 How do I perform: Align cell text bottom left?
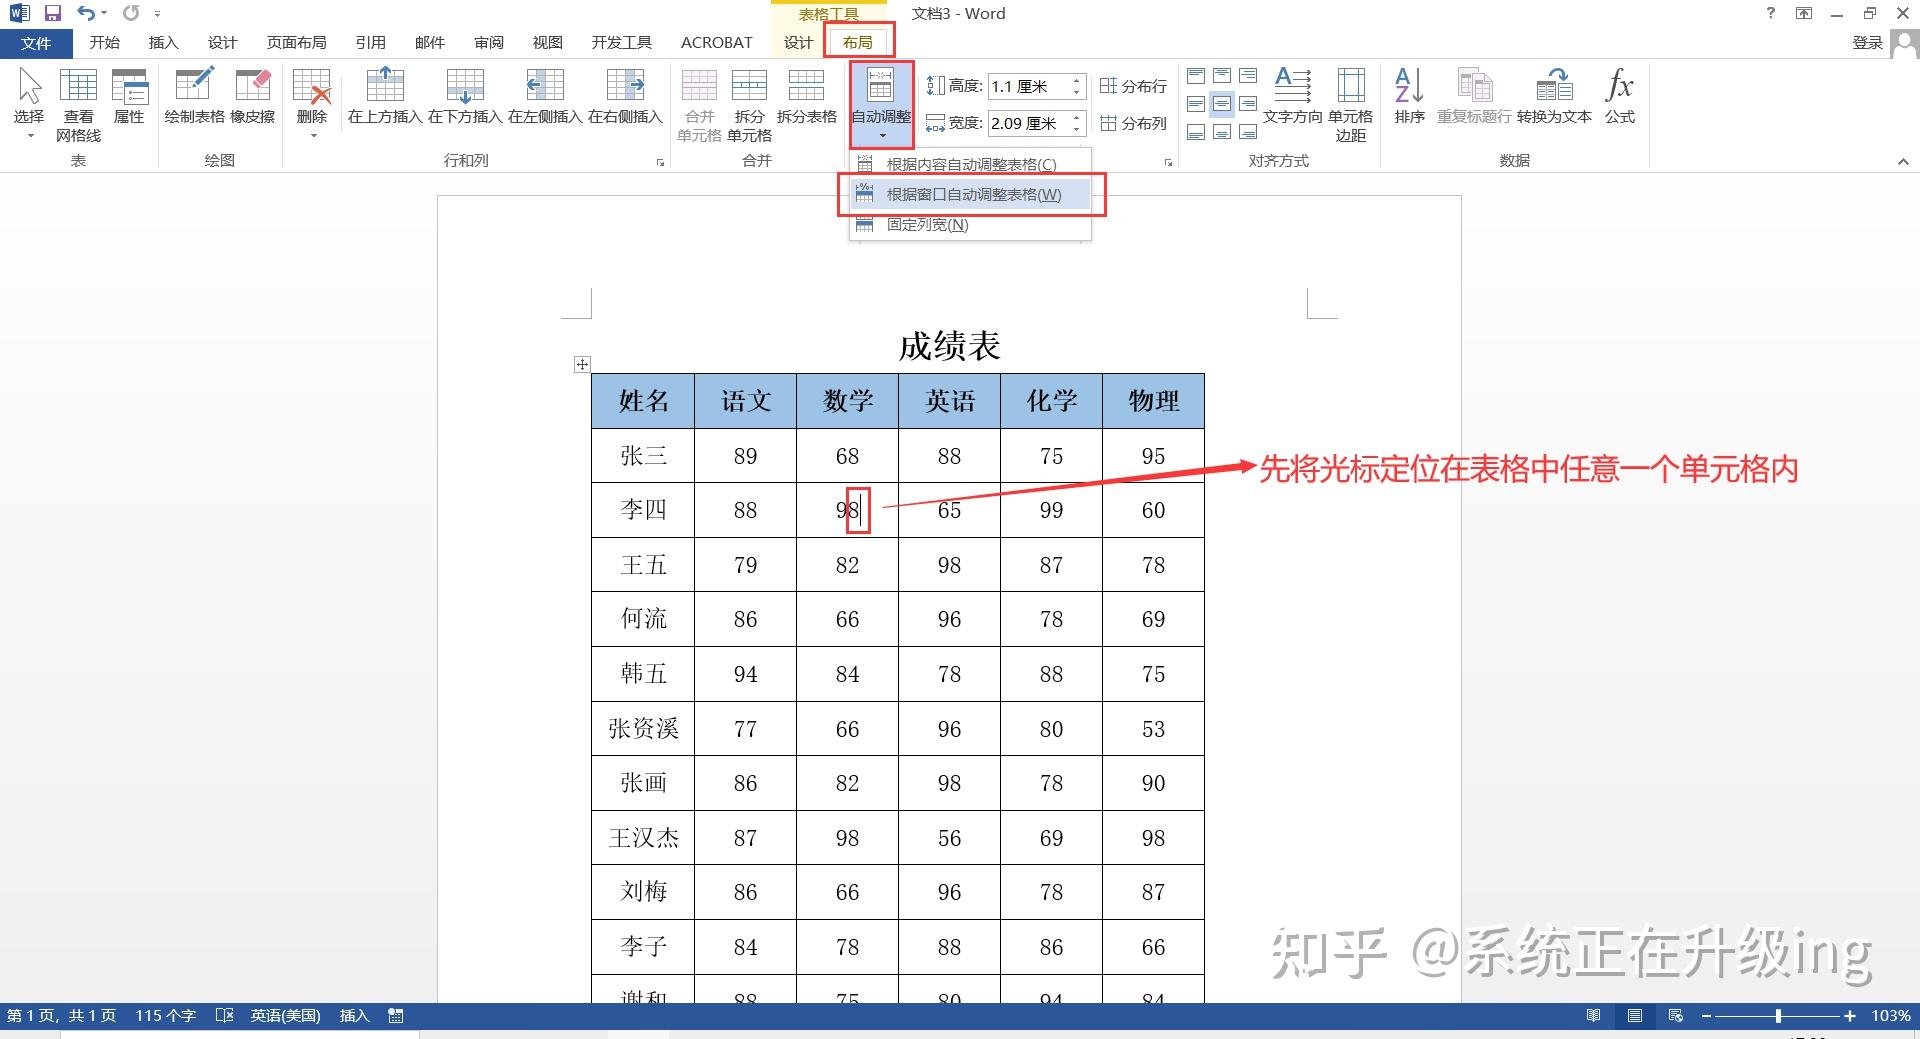click(x=1196, y=132)
